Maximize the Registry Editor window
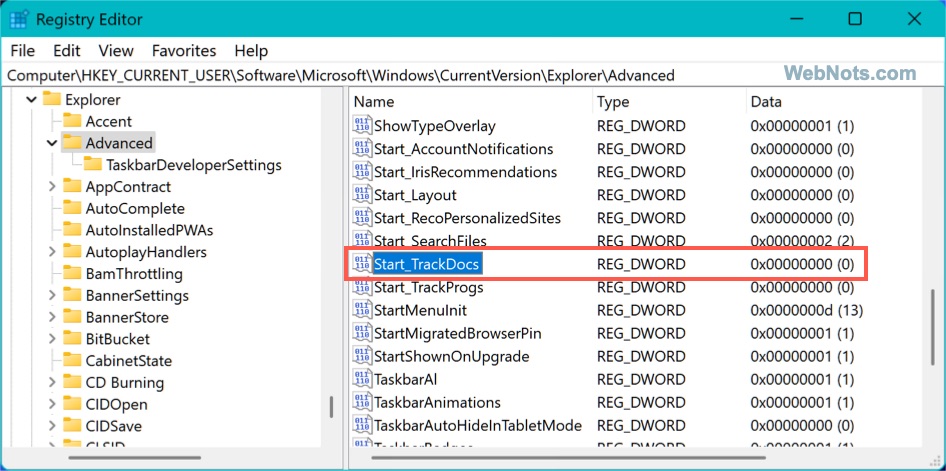This screenshot has height=471, width=946. pos(854,19)
